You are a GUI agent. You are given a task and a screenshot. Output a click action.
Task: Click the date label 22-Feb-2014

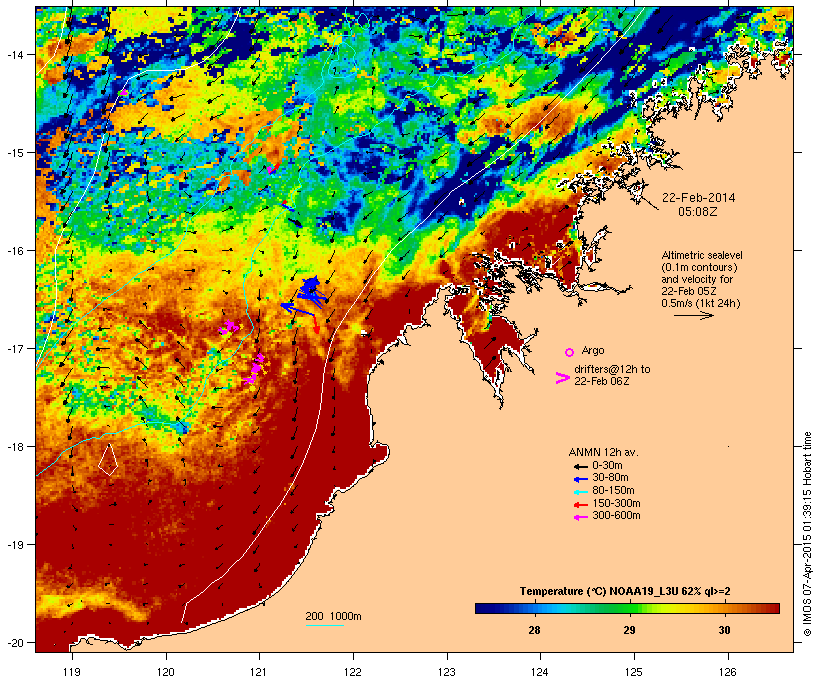point(698,198)
